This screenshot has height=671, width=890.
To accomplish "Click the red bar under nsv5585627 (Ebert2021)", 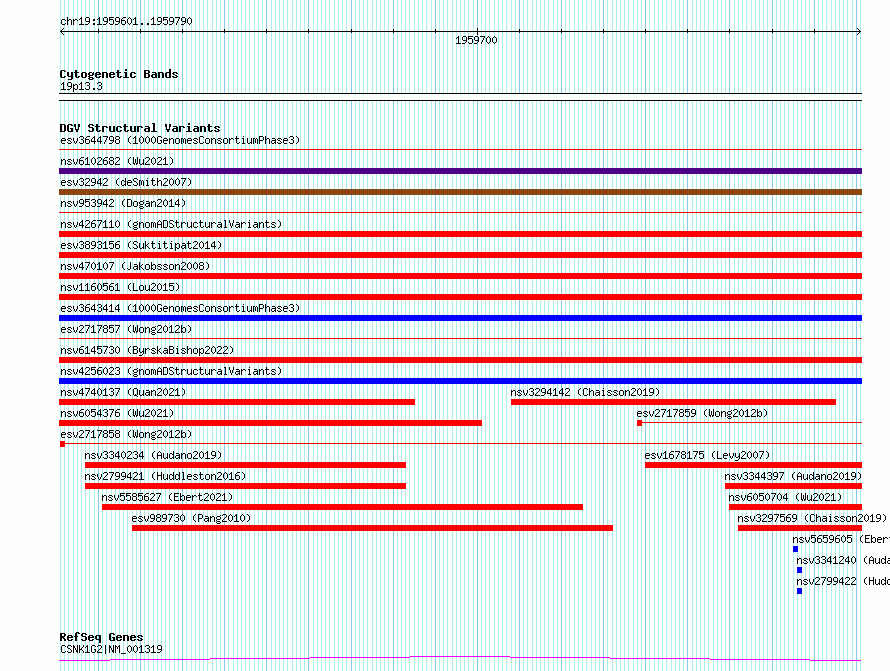I will click(x=342, y=507).
